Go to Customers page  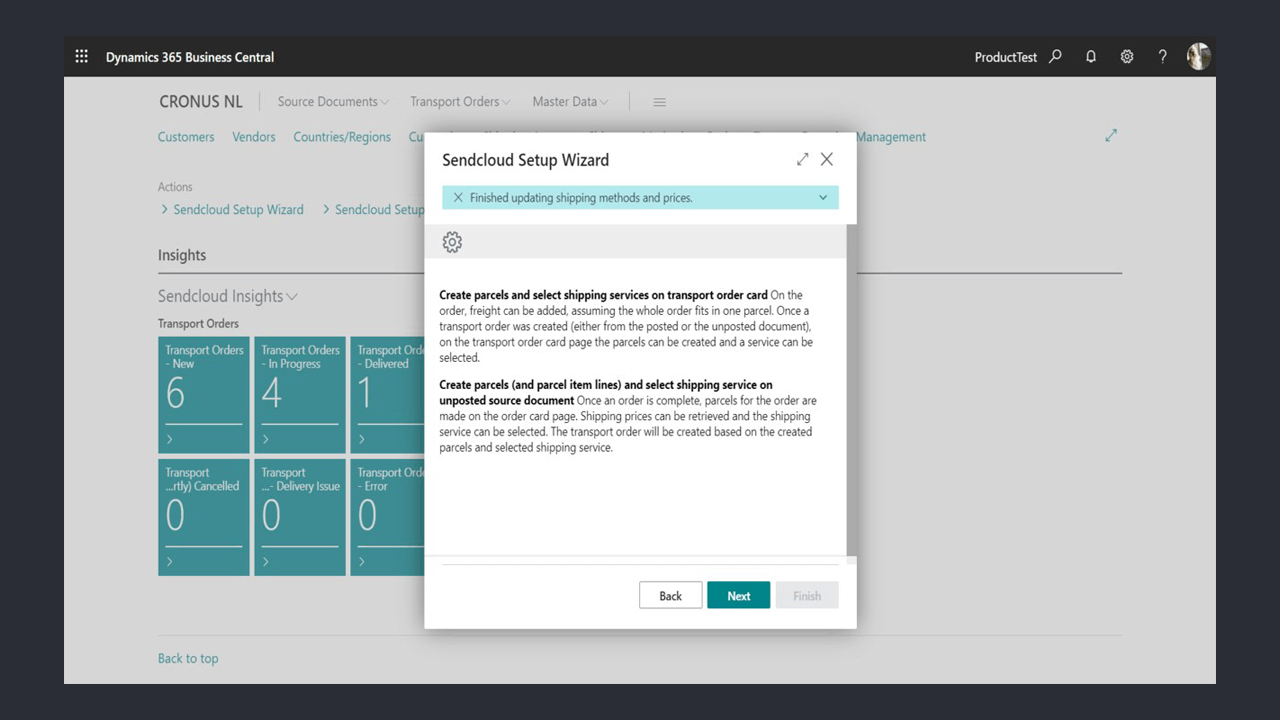(x=186, y=137)
